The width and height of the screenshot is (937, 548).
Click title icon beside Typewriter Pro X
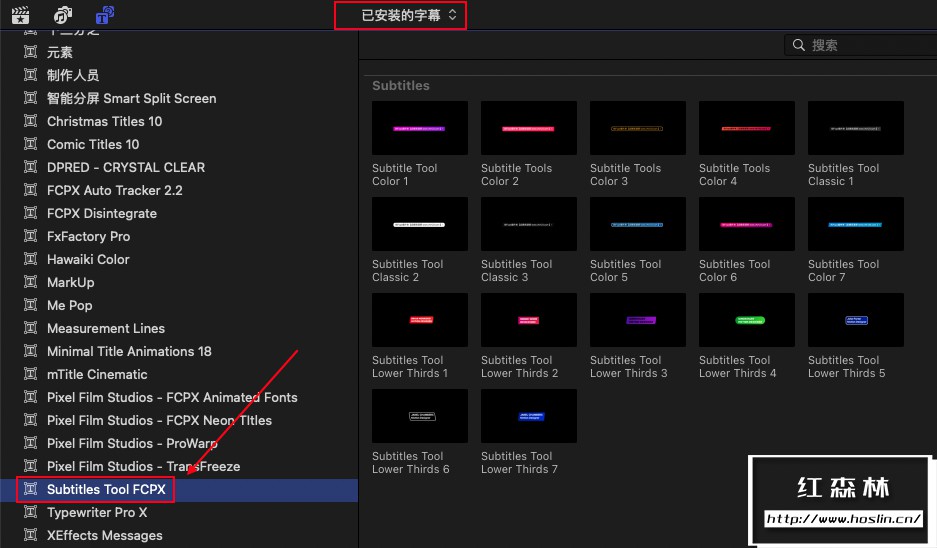(x=30, y=512)
